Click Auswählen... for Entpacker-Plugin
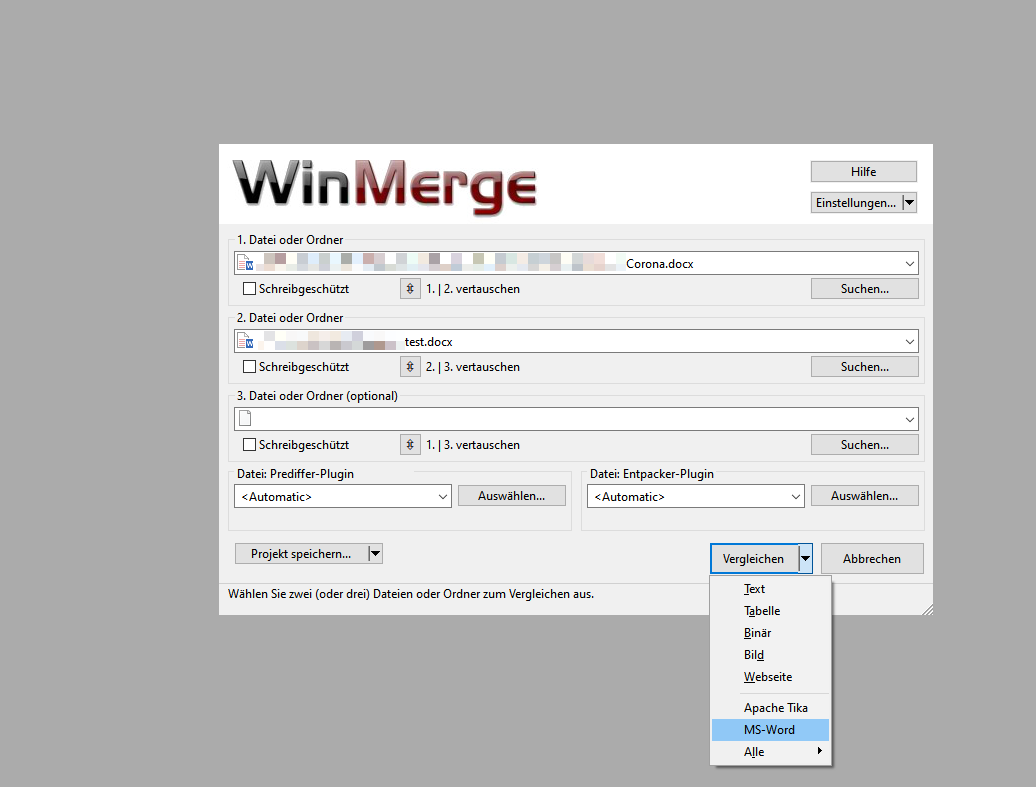This screenshot has width=1036, height=787. click(864, 496)
